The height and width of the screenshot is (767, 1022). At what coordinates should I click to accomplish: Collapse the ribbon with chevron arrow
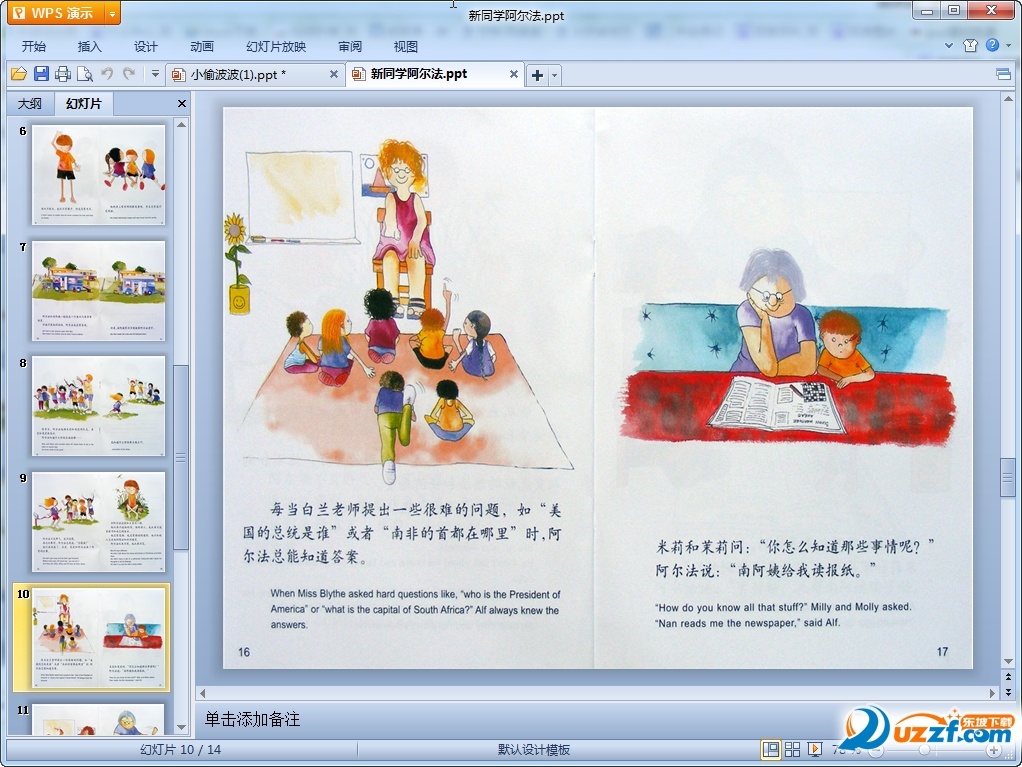point(949,46)
